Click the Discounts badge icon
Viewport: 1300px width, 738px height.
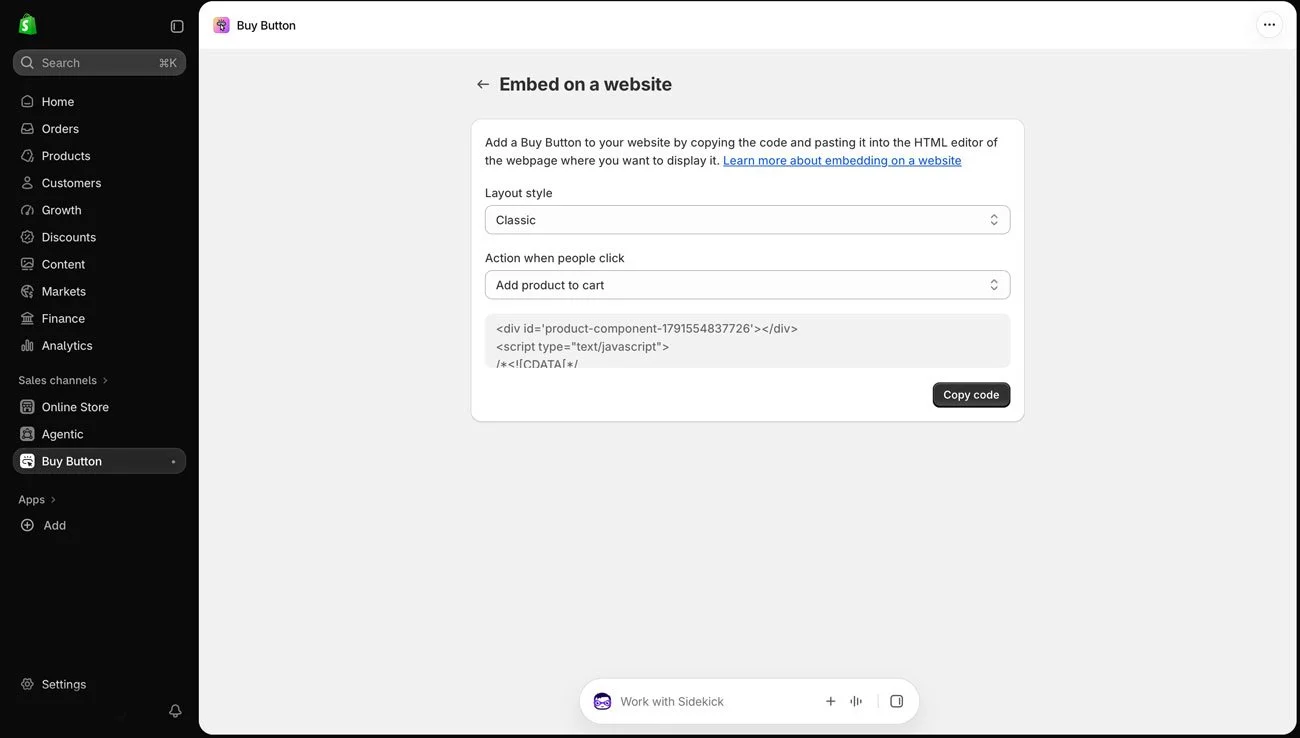pyautogui.click(x=27, y=237)
